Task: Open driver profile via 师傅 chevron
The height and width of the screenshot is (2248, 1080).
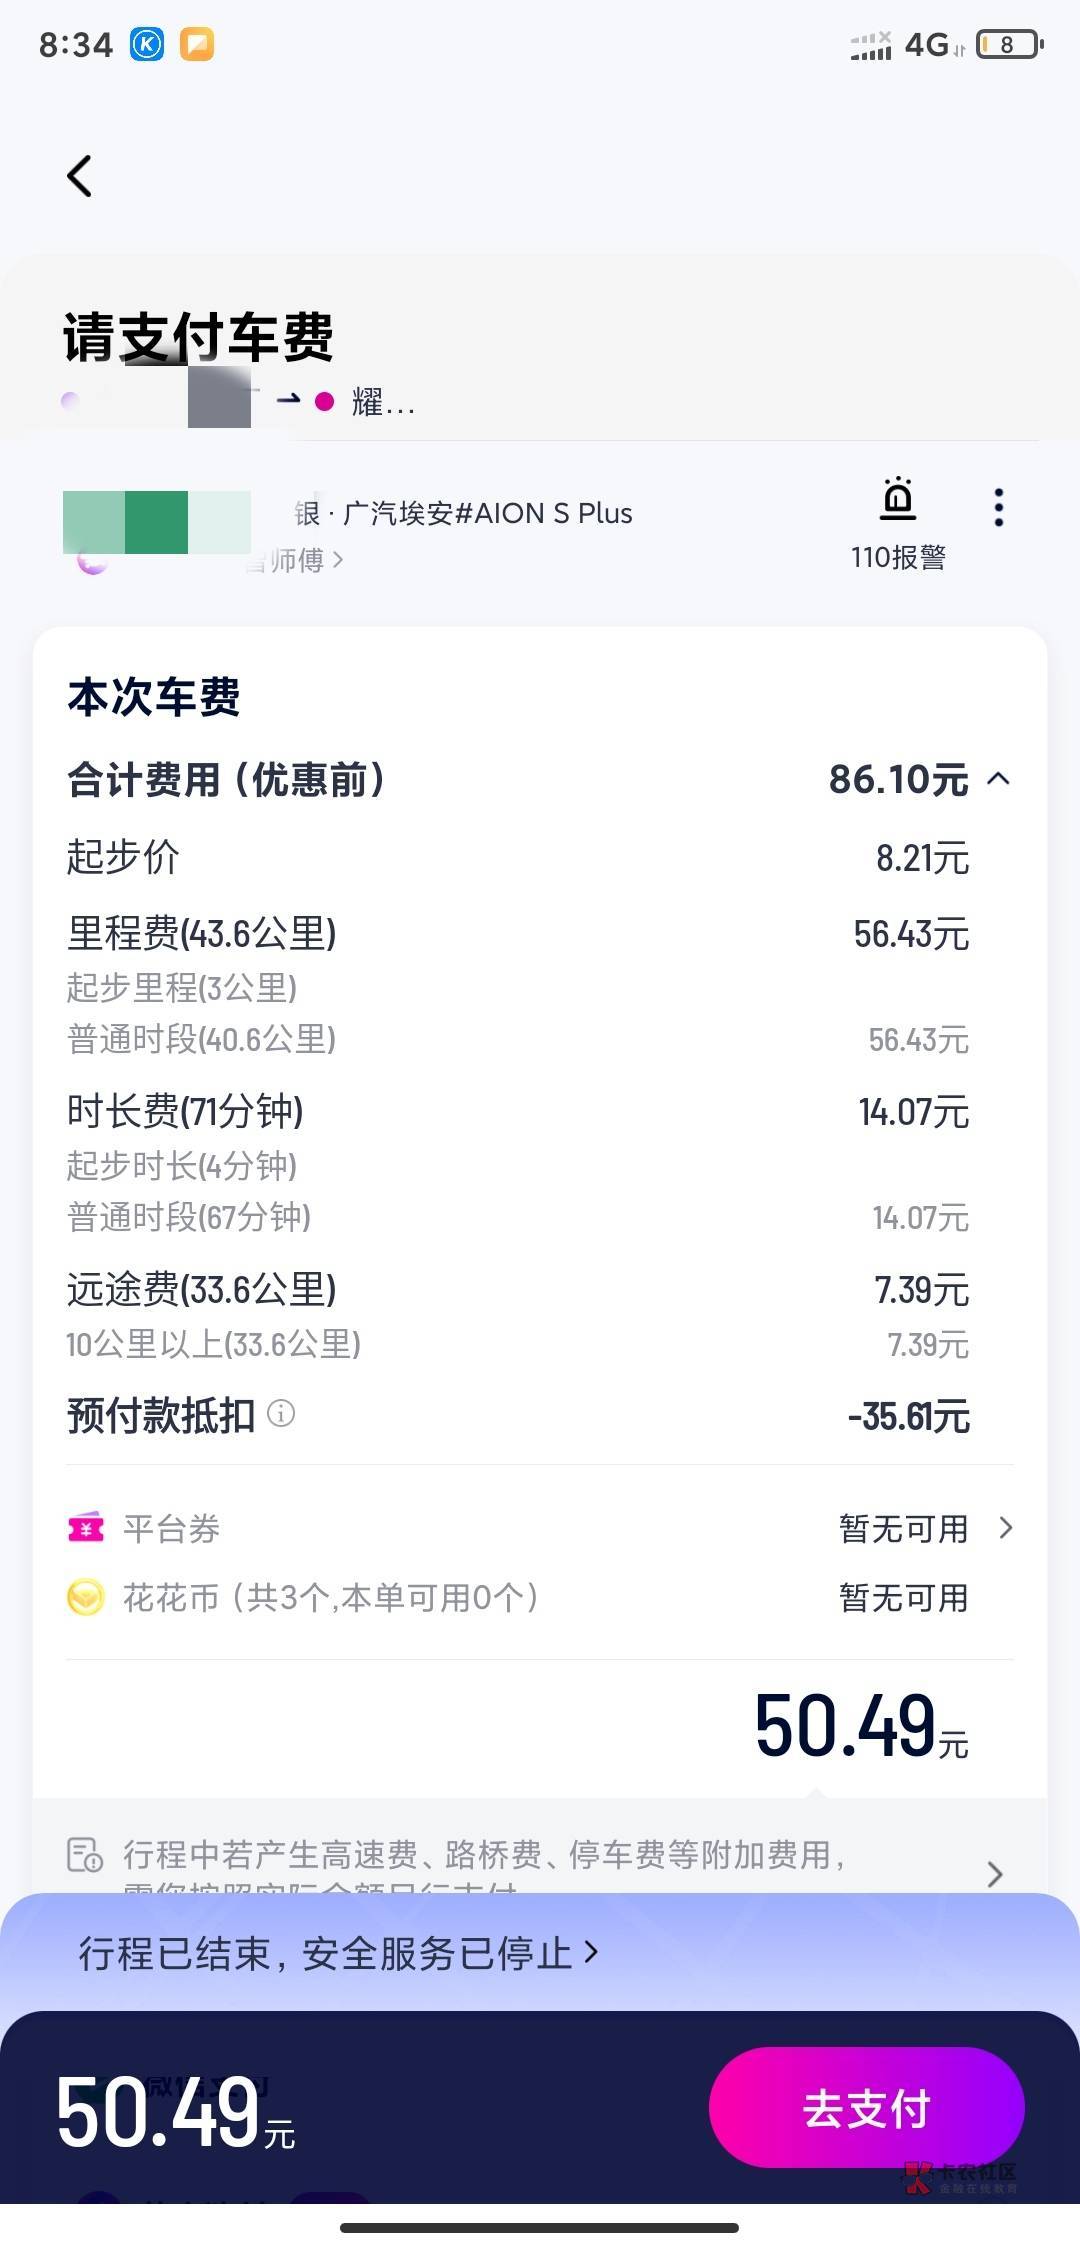Action: tap(337, 560)
